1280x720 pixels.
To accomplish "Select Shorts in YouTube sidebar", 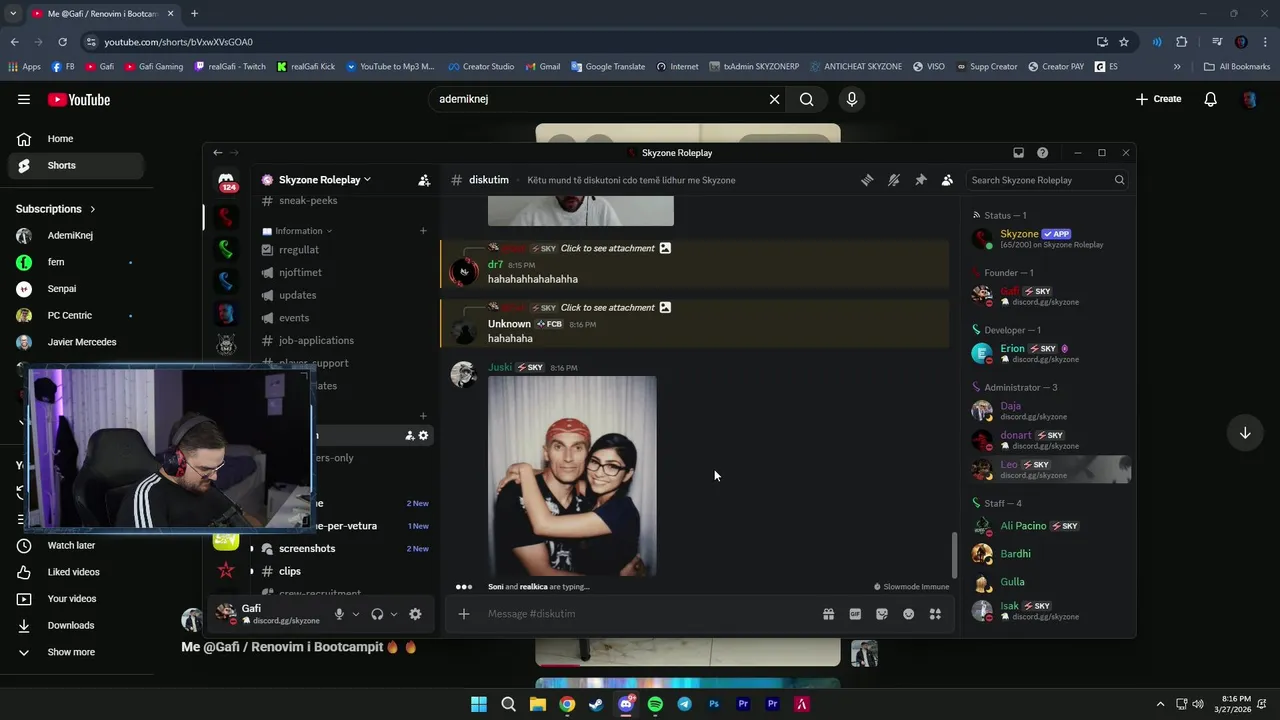I will tap(75, 165).
